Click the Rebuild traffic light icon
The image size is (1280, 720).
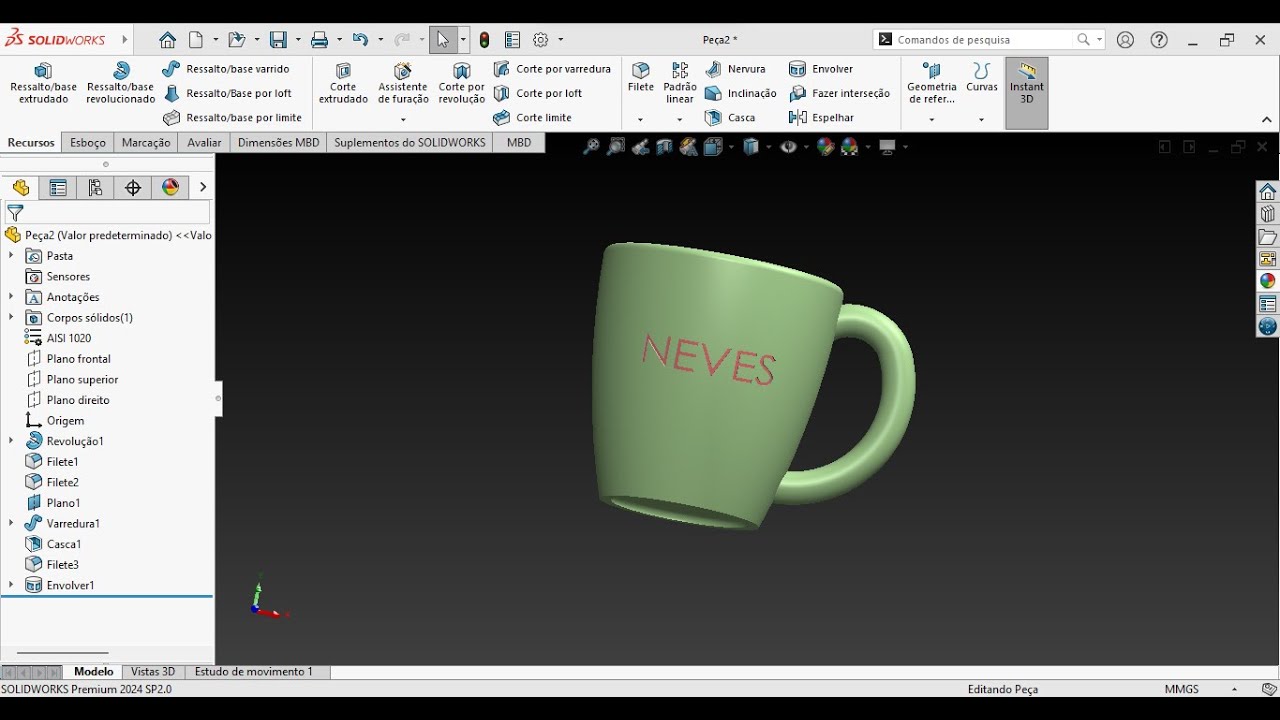(x=484, y=40)
